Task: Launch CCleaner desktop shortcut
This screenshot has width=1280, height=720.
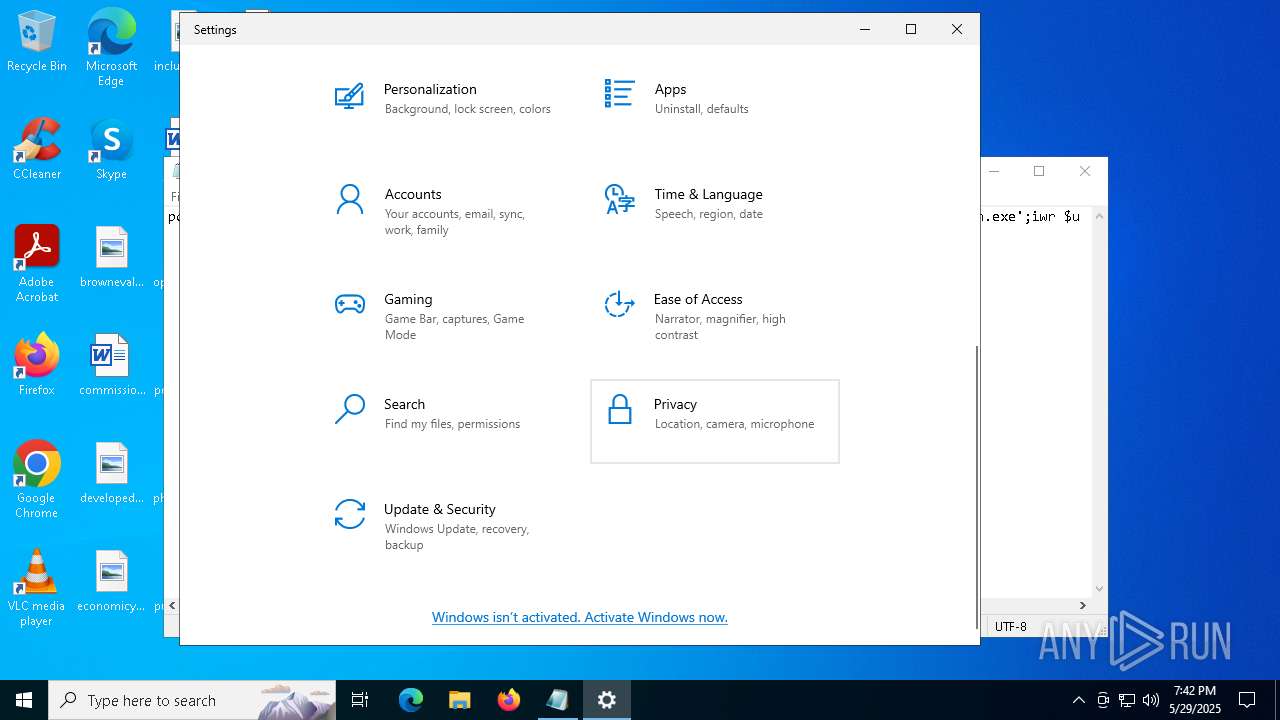Action: click(x=37, y=149)
